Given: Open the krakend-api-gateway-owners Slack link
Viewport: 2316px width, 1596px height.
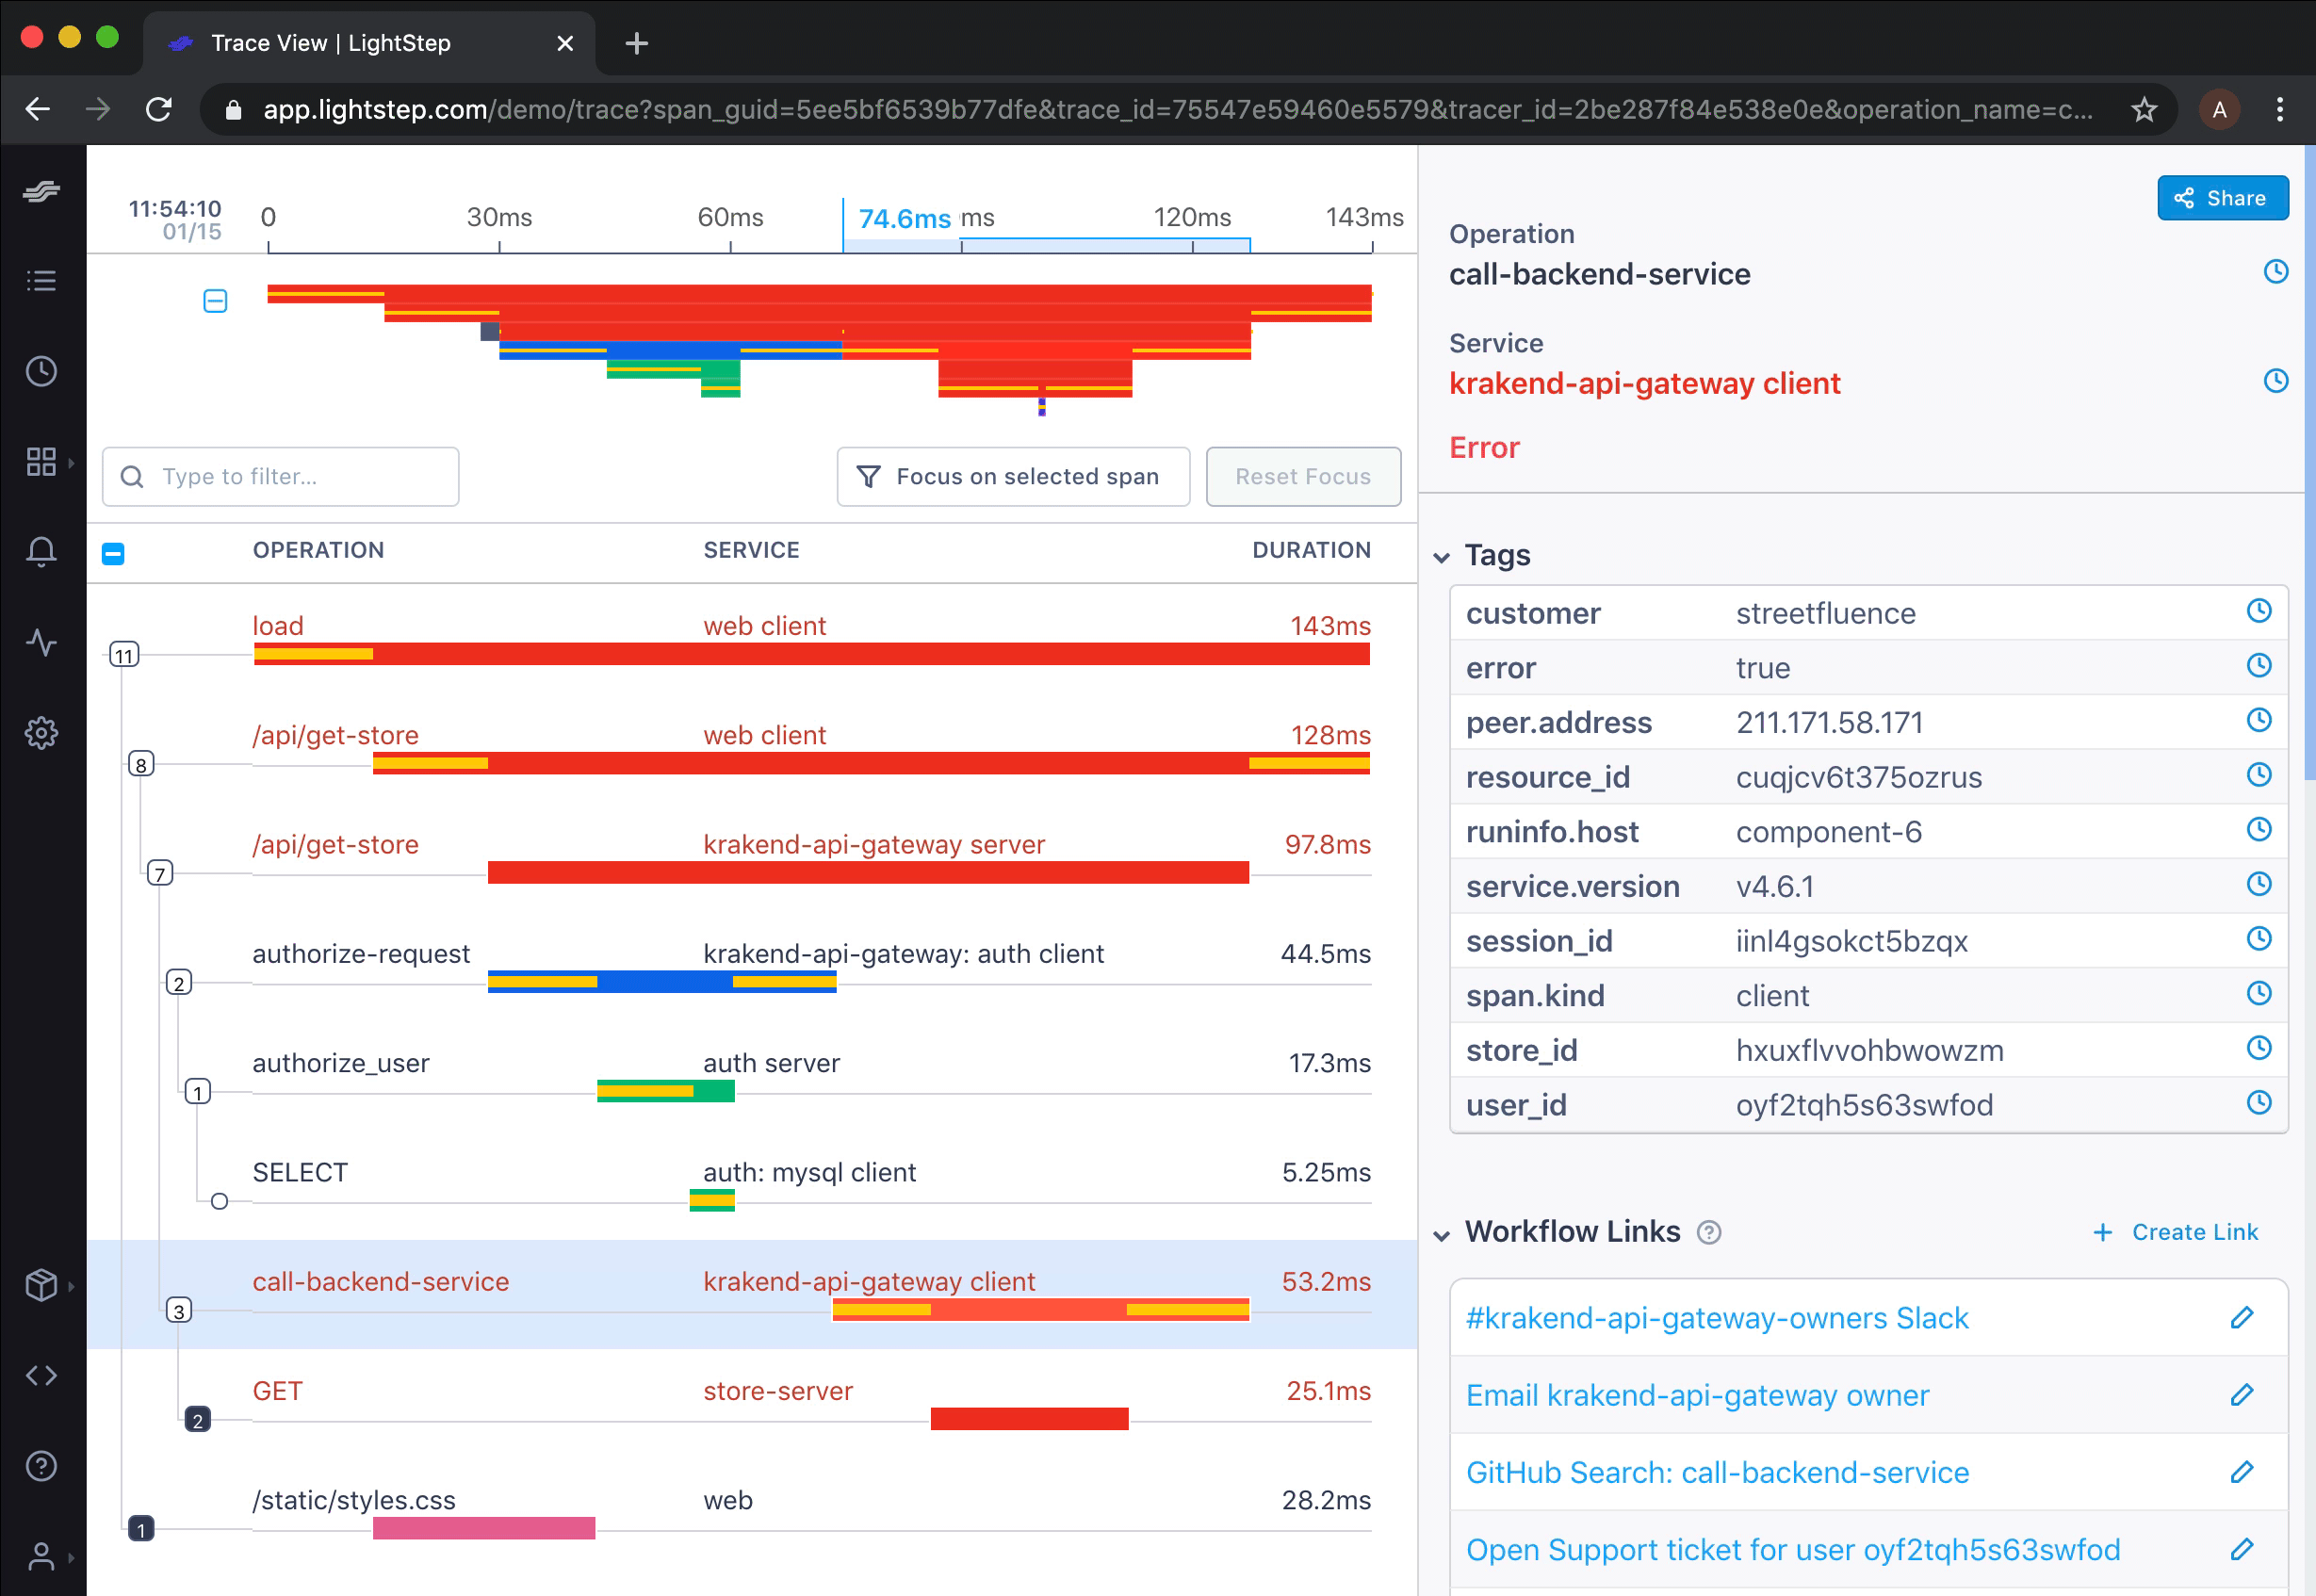Looking at the screenshot, I should 1716,1318.
